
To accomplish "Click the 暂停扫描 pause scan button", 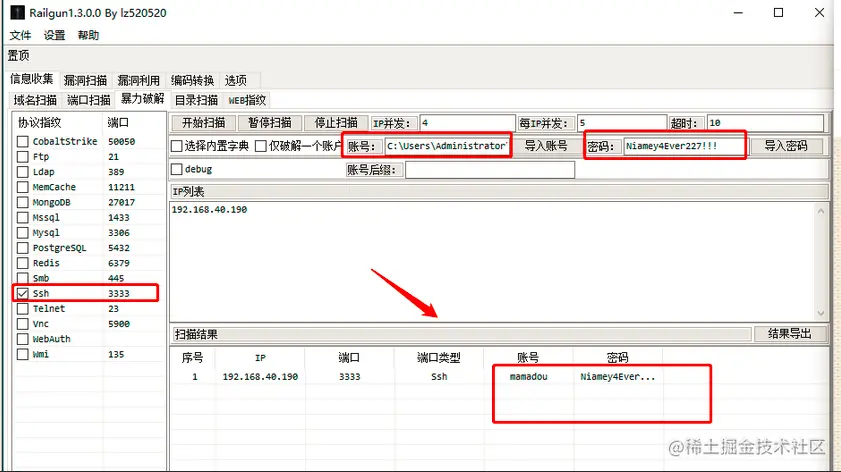I will coord(270,123).
